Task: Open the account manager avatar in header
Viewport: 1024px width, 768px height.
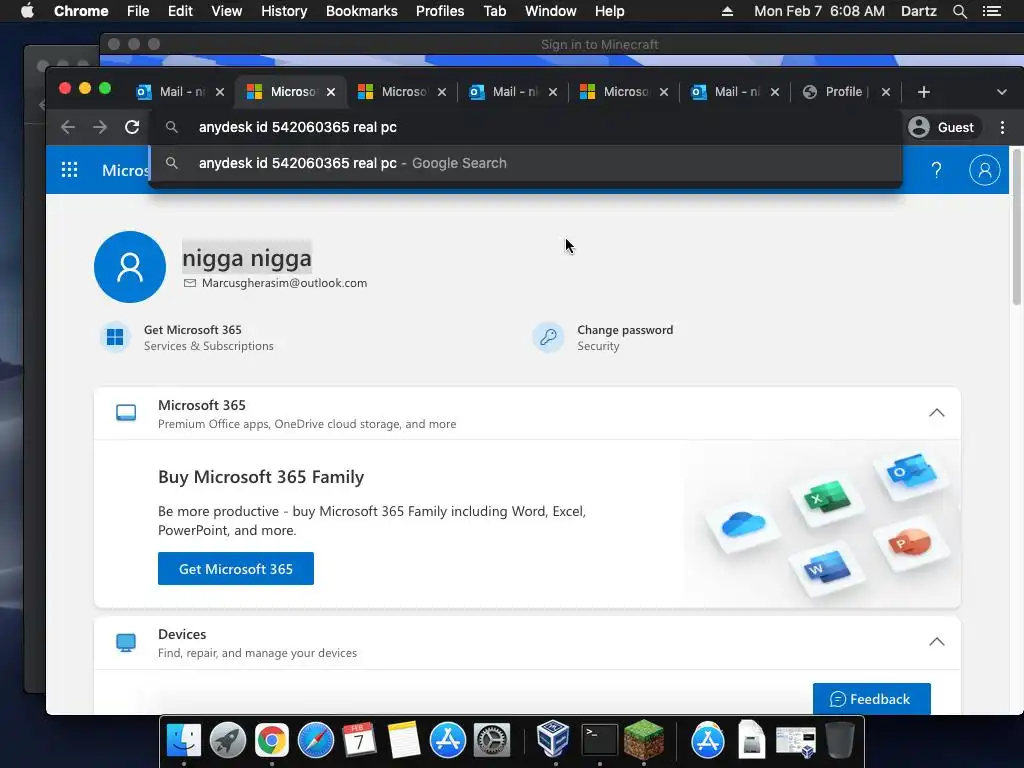Action: point(984,170)
